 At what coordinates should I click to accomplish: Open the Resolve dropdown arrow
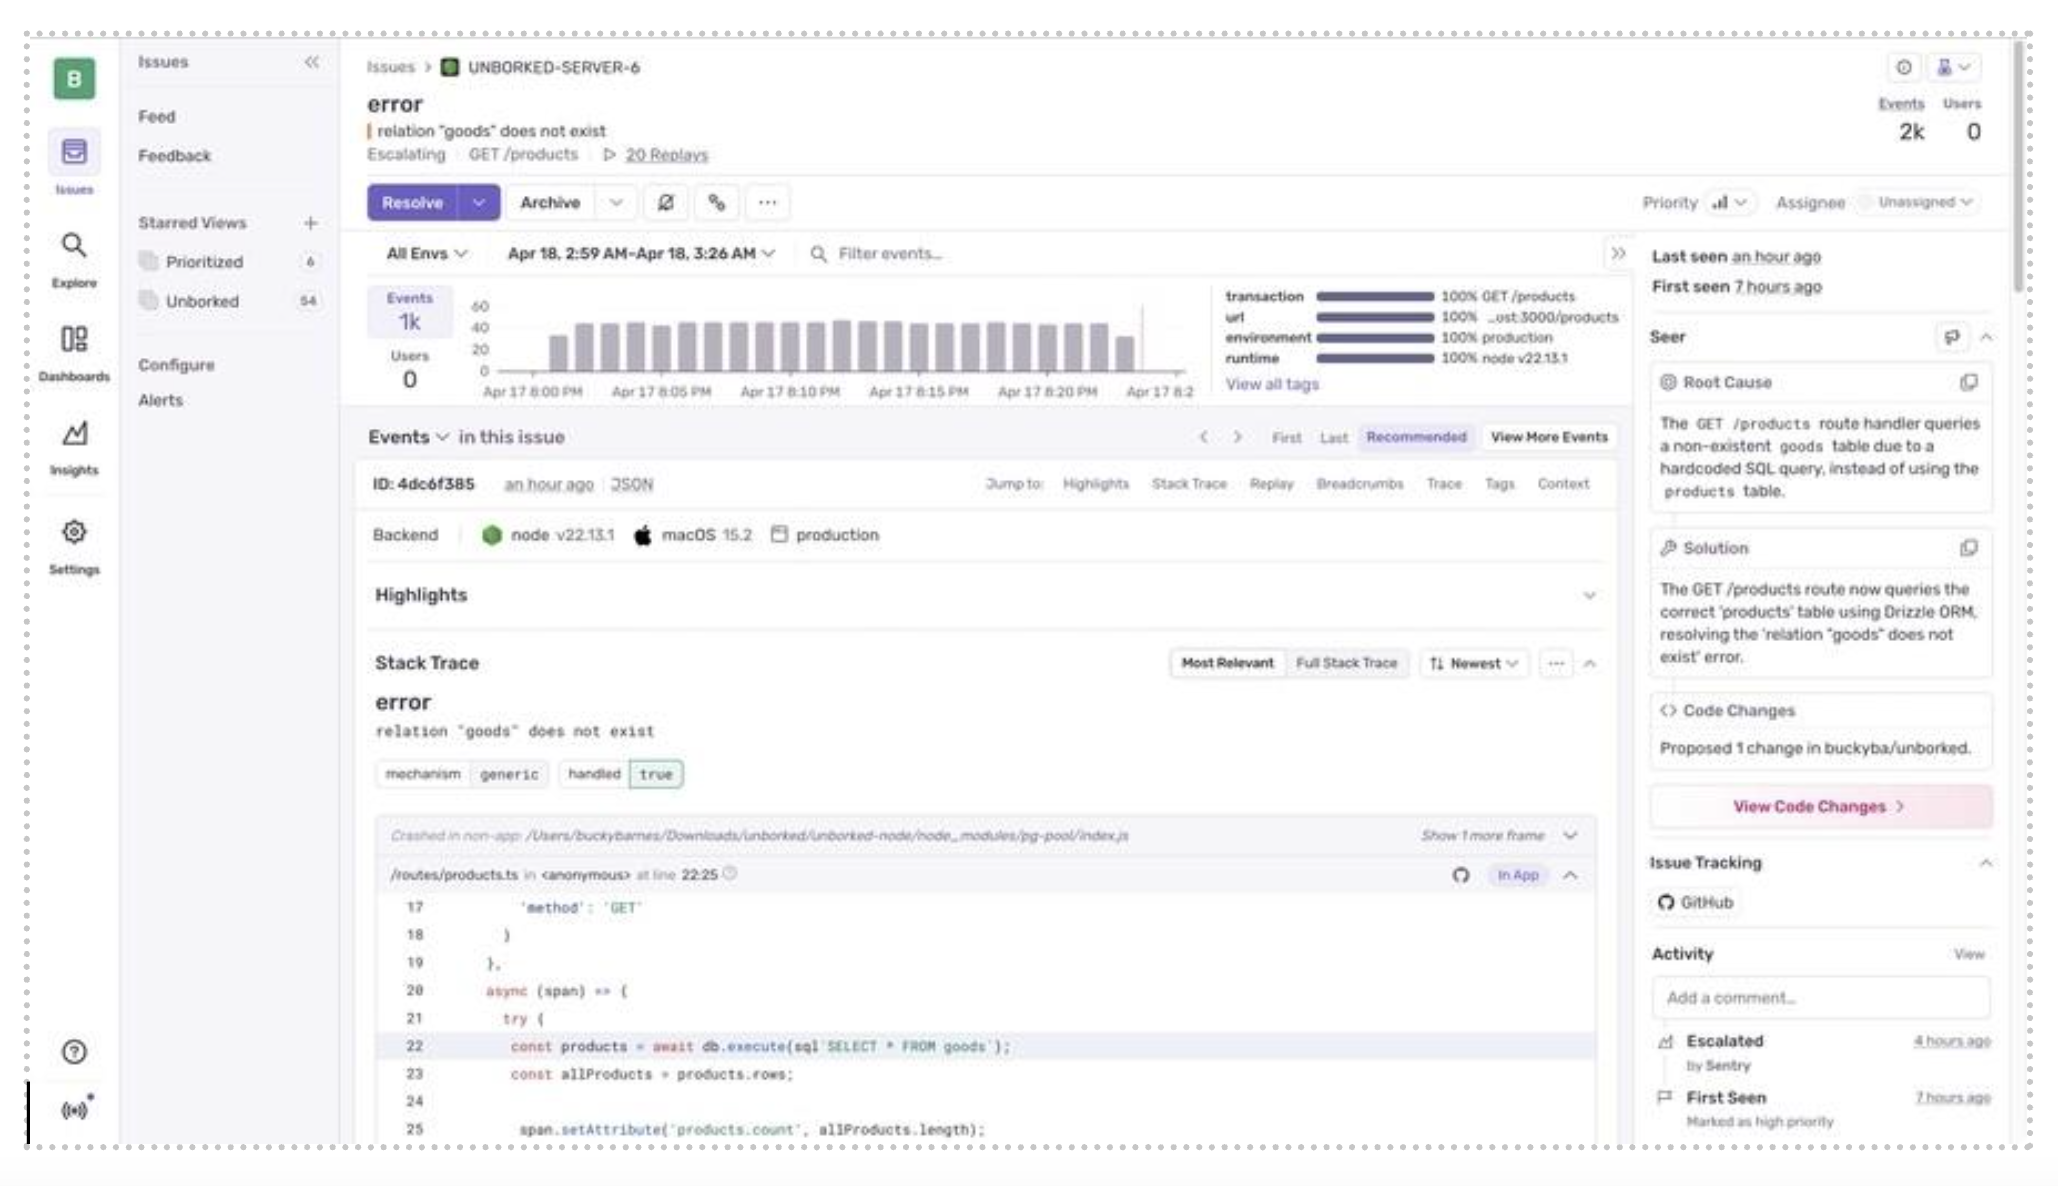point(479,202)
